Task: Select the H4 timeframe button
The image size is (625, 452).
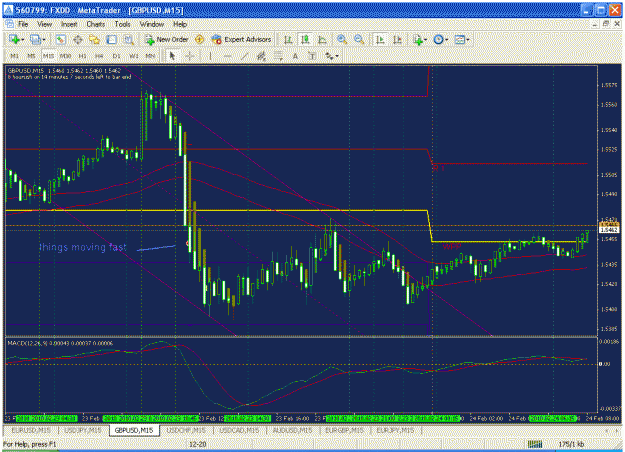Action: pyautogui.click(x=99, y=56)
